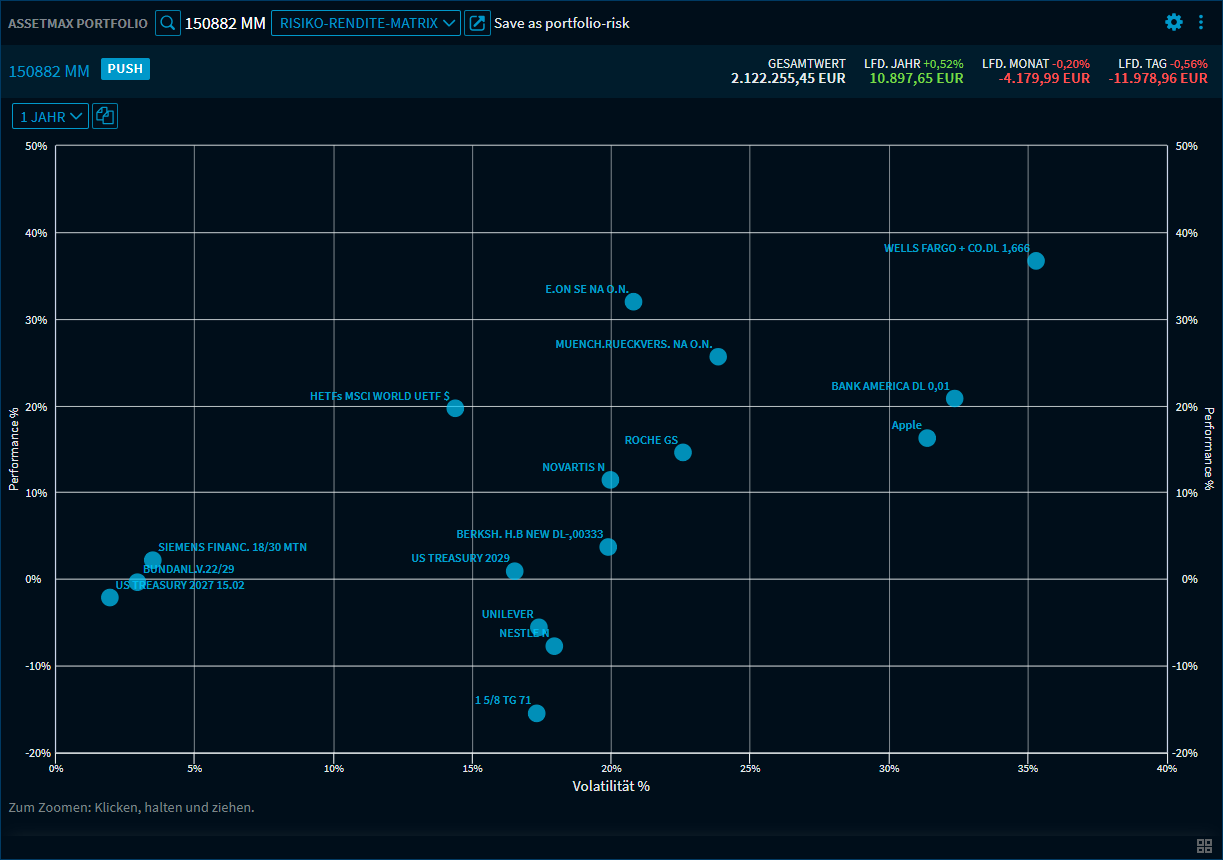Click the HETFs MSCI World ETF point

pyautogui.click(x=455, y=408)
